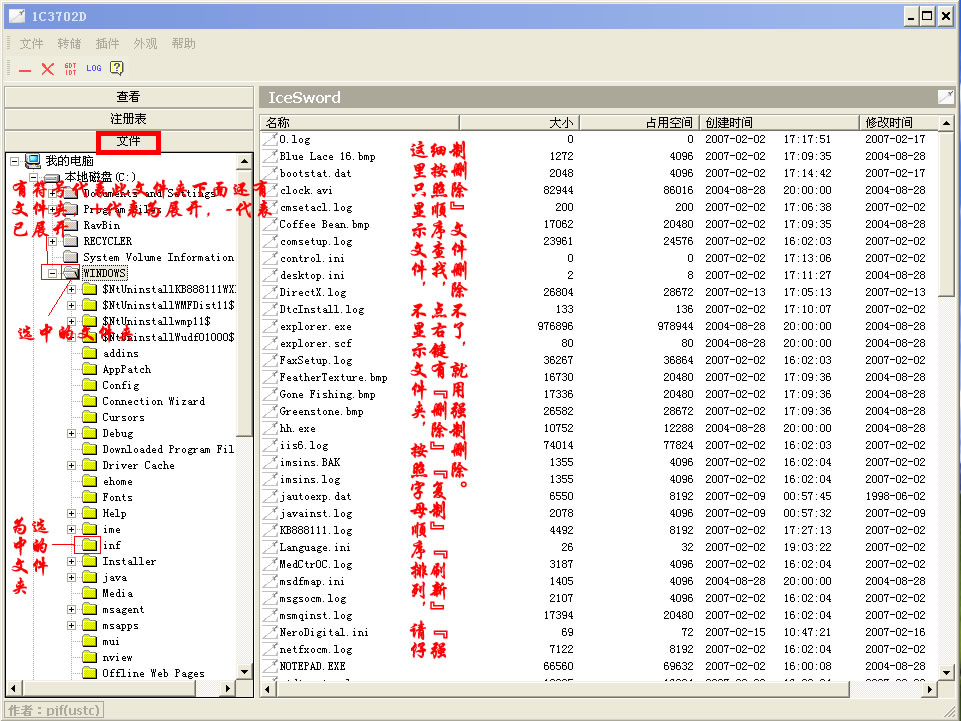The width and height of the screenshot is (961, 721).
Task: Select the inf folder icon
Action: click(x=88, y=545)
